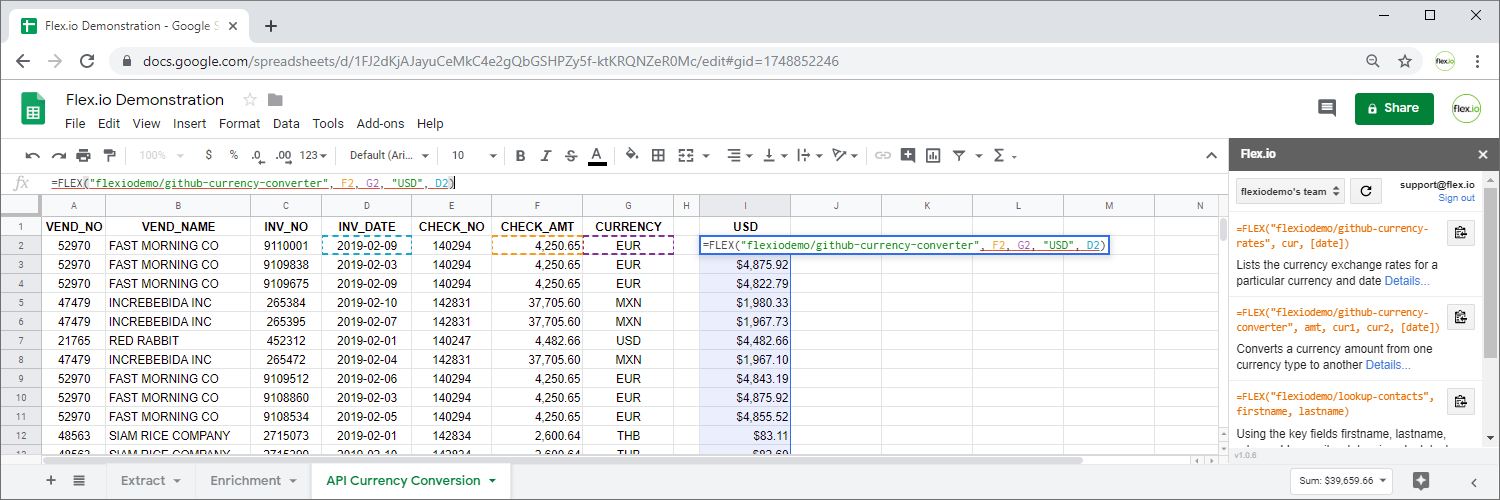The image size is (1500, 500).
Task: Open the borders tool
Action: coord(658,155)
